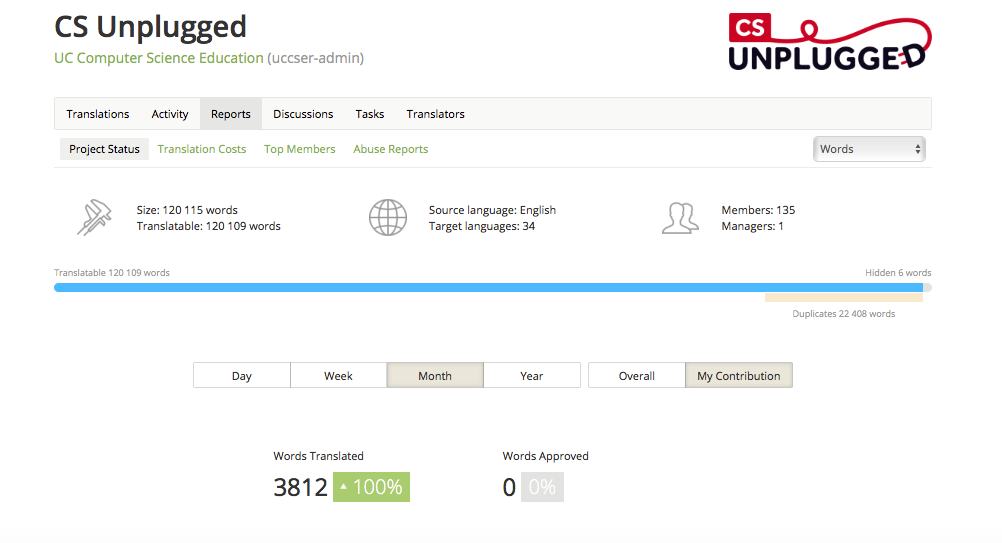Click the globe languages icon
Viewport: 1002px width, 543px height.
click(388, 218)
